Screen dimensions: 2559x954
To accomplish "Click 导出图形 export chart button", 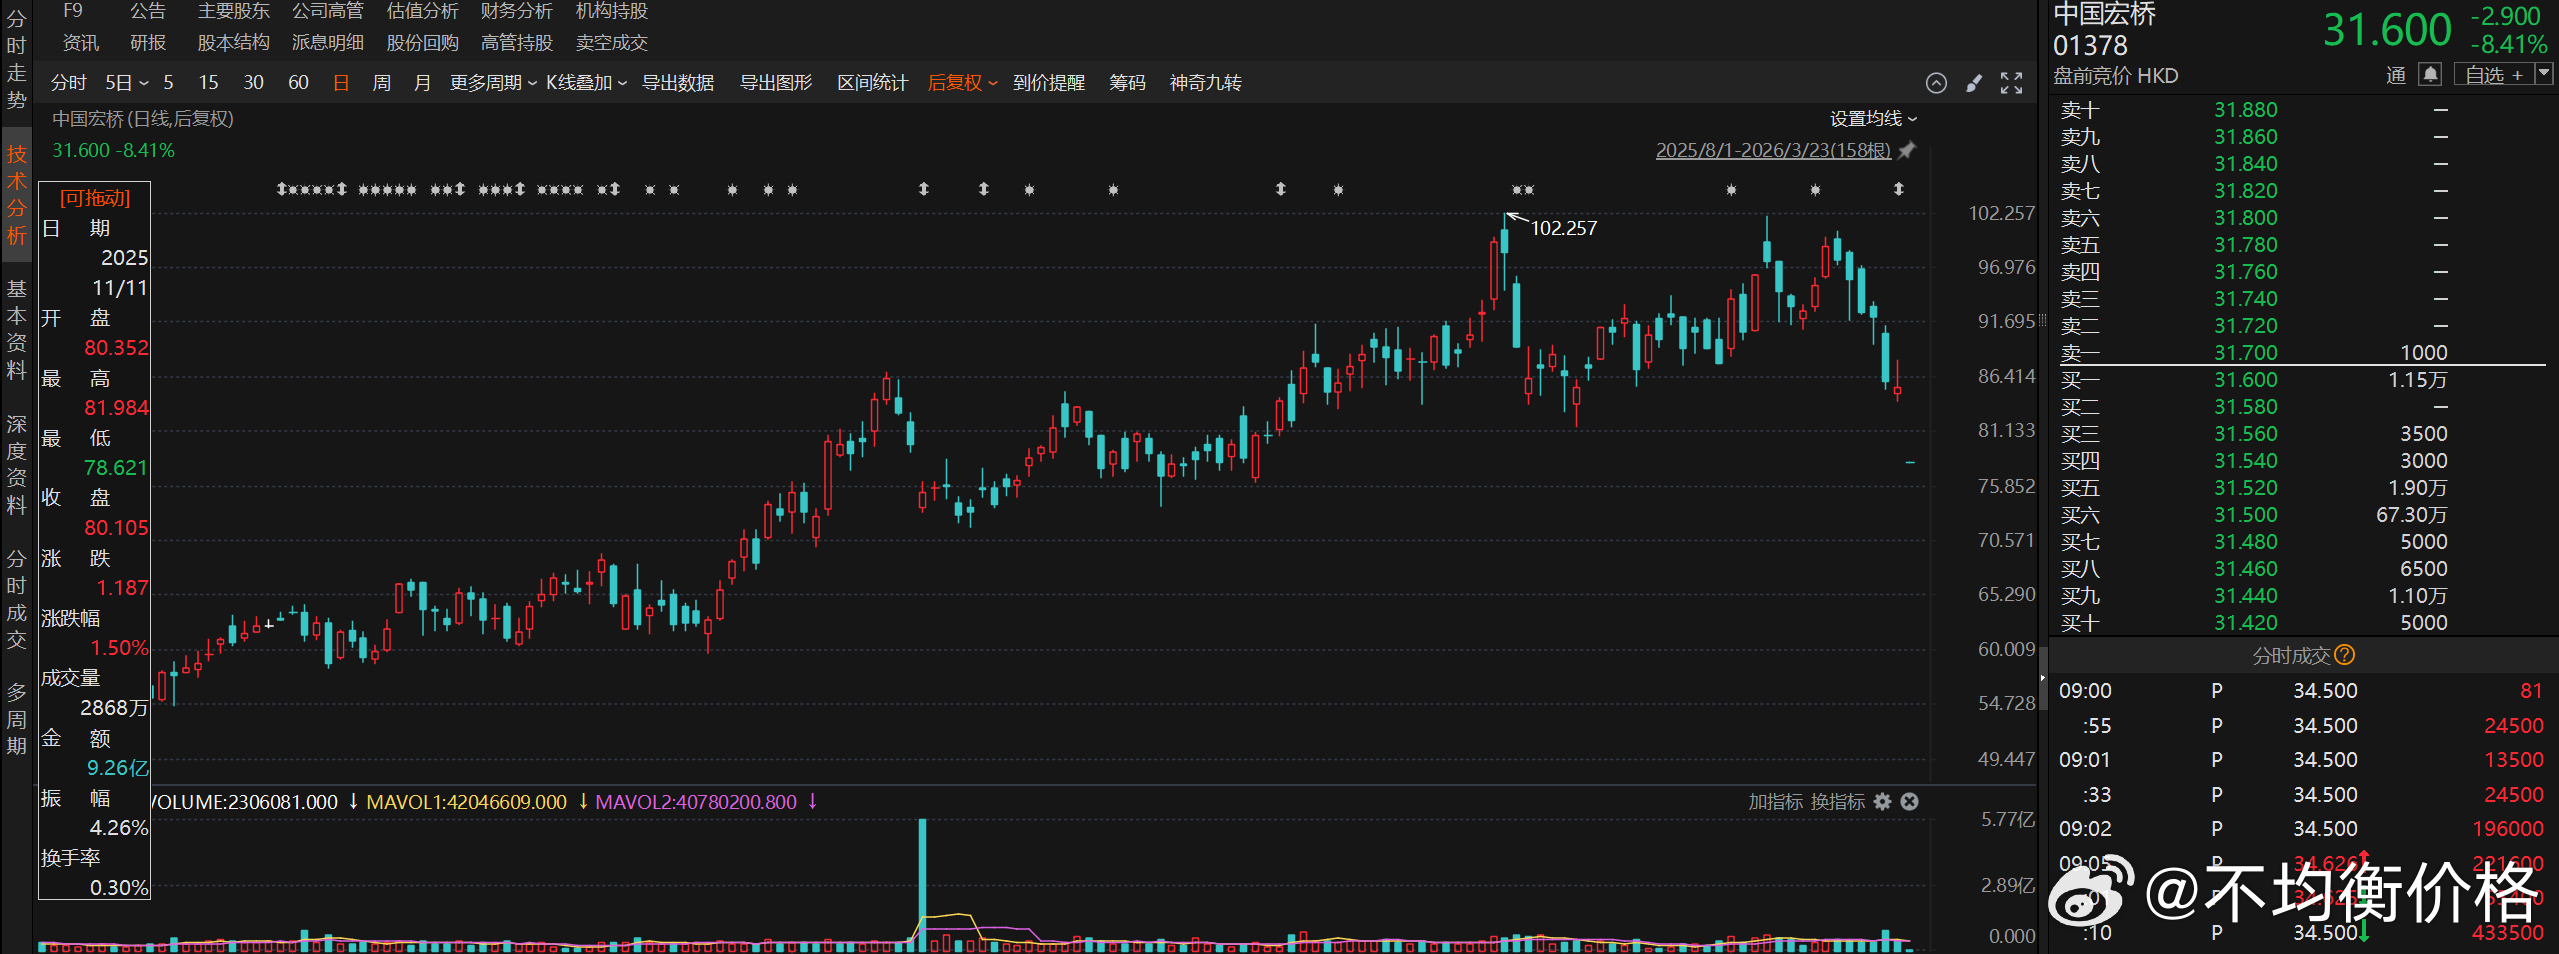I will [x=776, y=83].
